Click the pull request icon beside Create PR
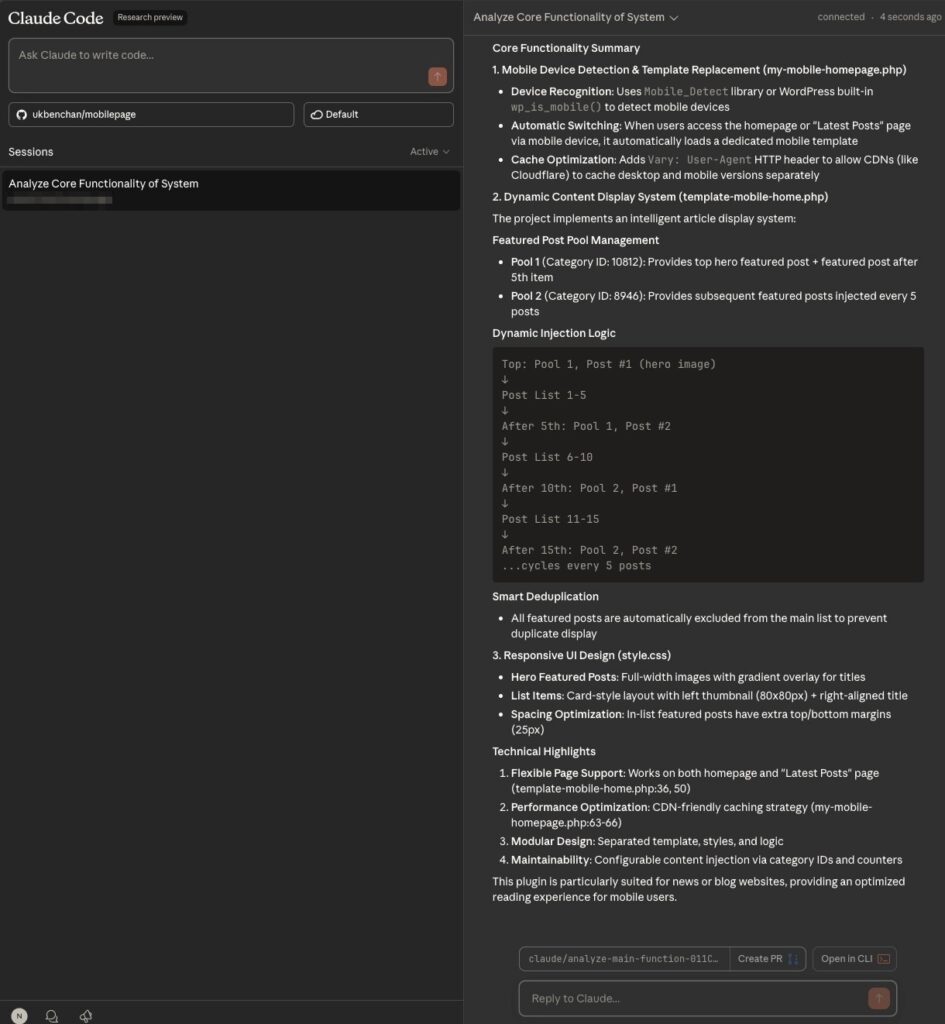Screen dimensions: 945x1024 (x=794, y=959)
